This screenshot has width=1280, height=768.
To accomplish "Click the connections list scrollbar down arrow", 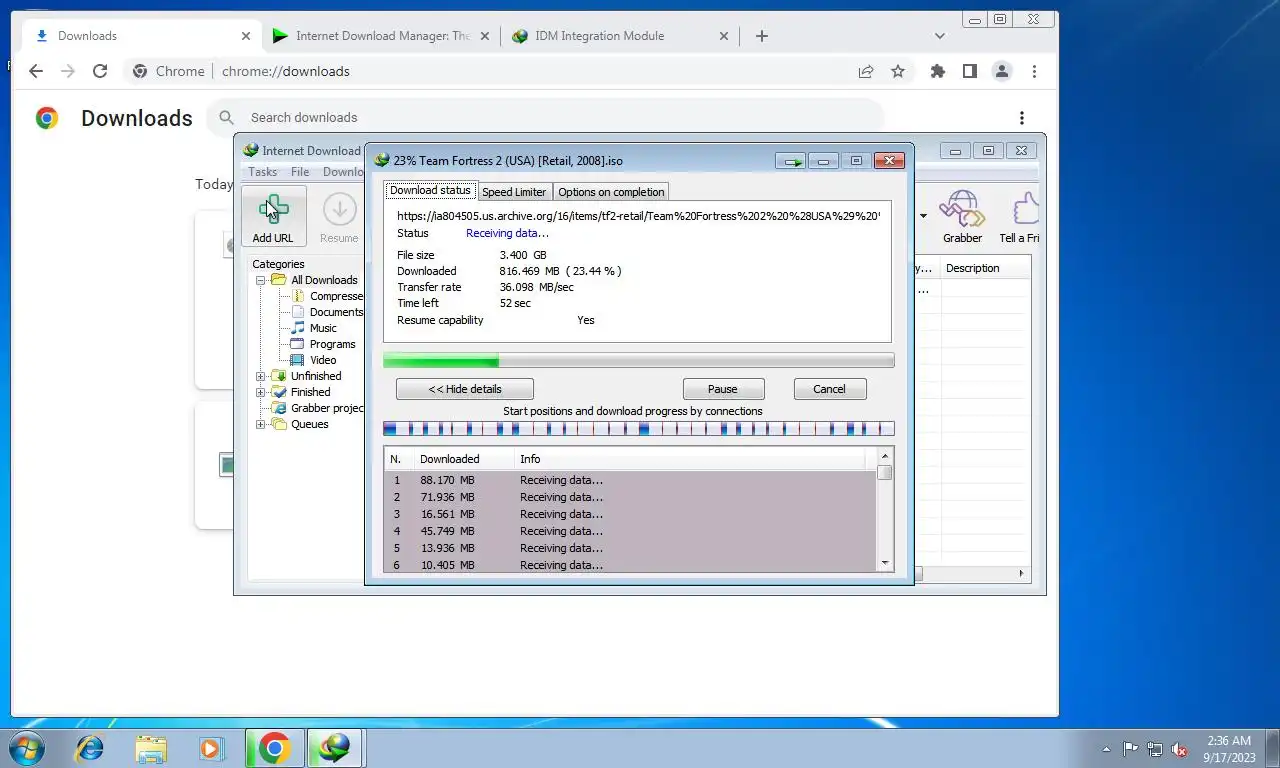I will point(885,563).
